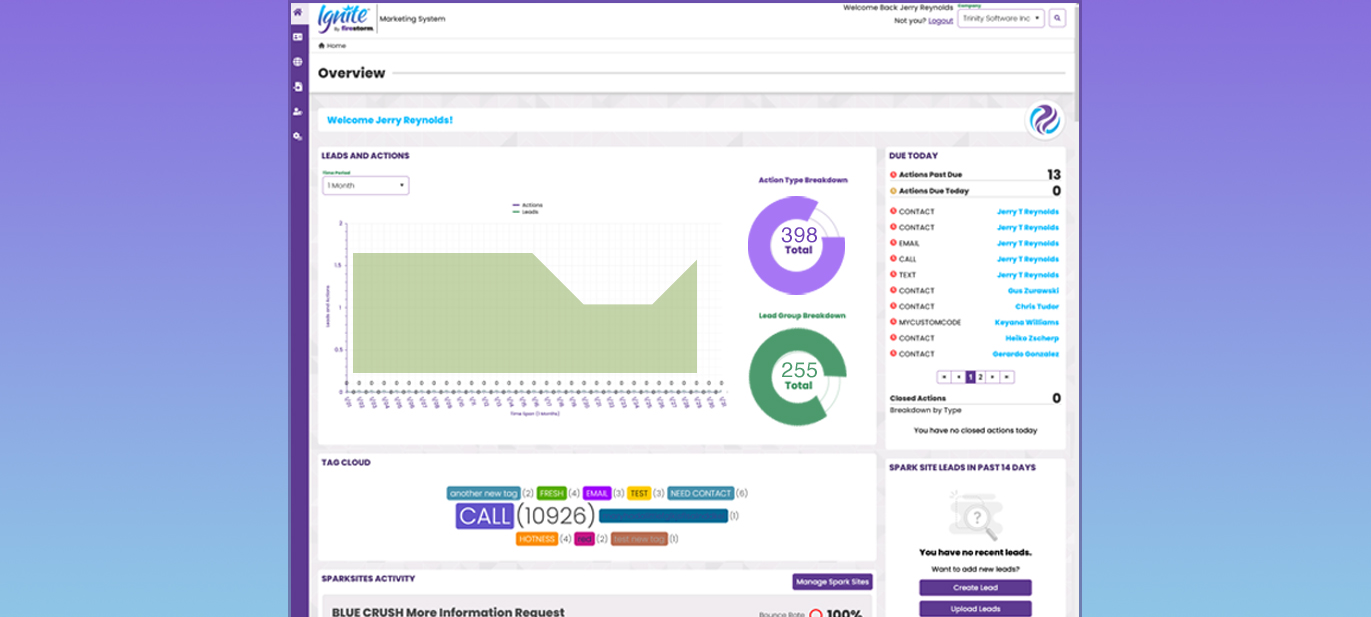Open the Gerardo Gonzalez contact link

pyautogui.click(x=1026, y=354)
